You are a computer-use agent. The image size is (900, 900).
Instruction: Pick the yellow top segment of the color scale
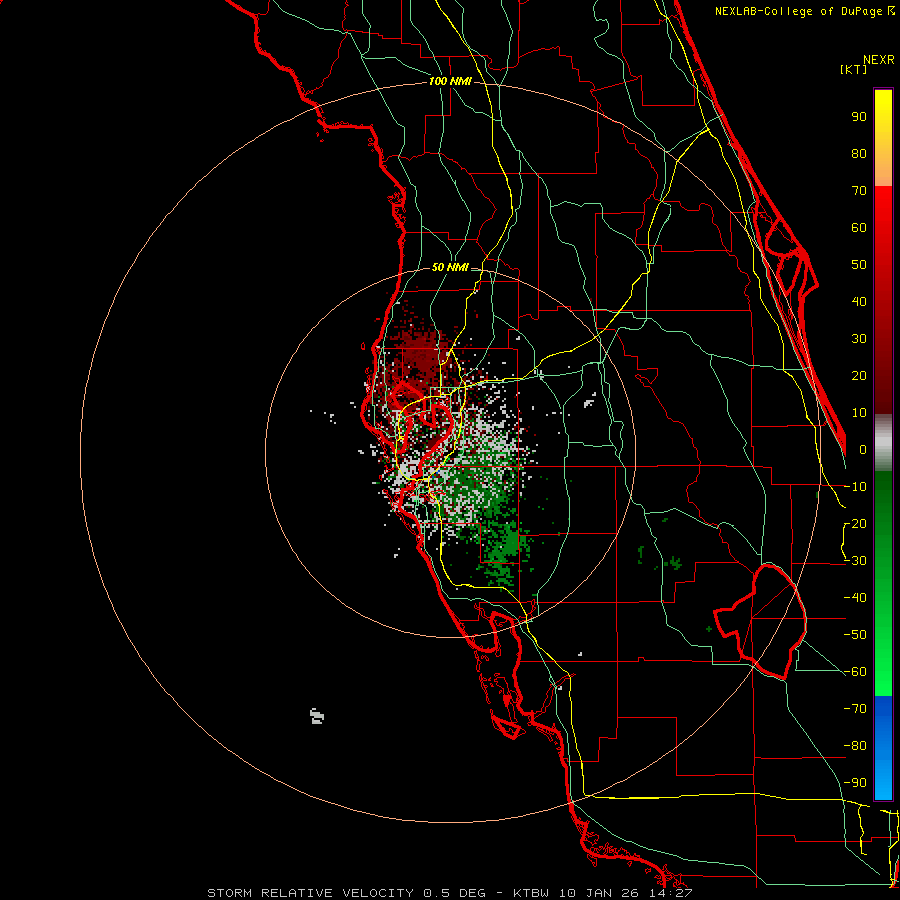coord(883,138)
